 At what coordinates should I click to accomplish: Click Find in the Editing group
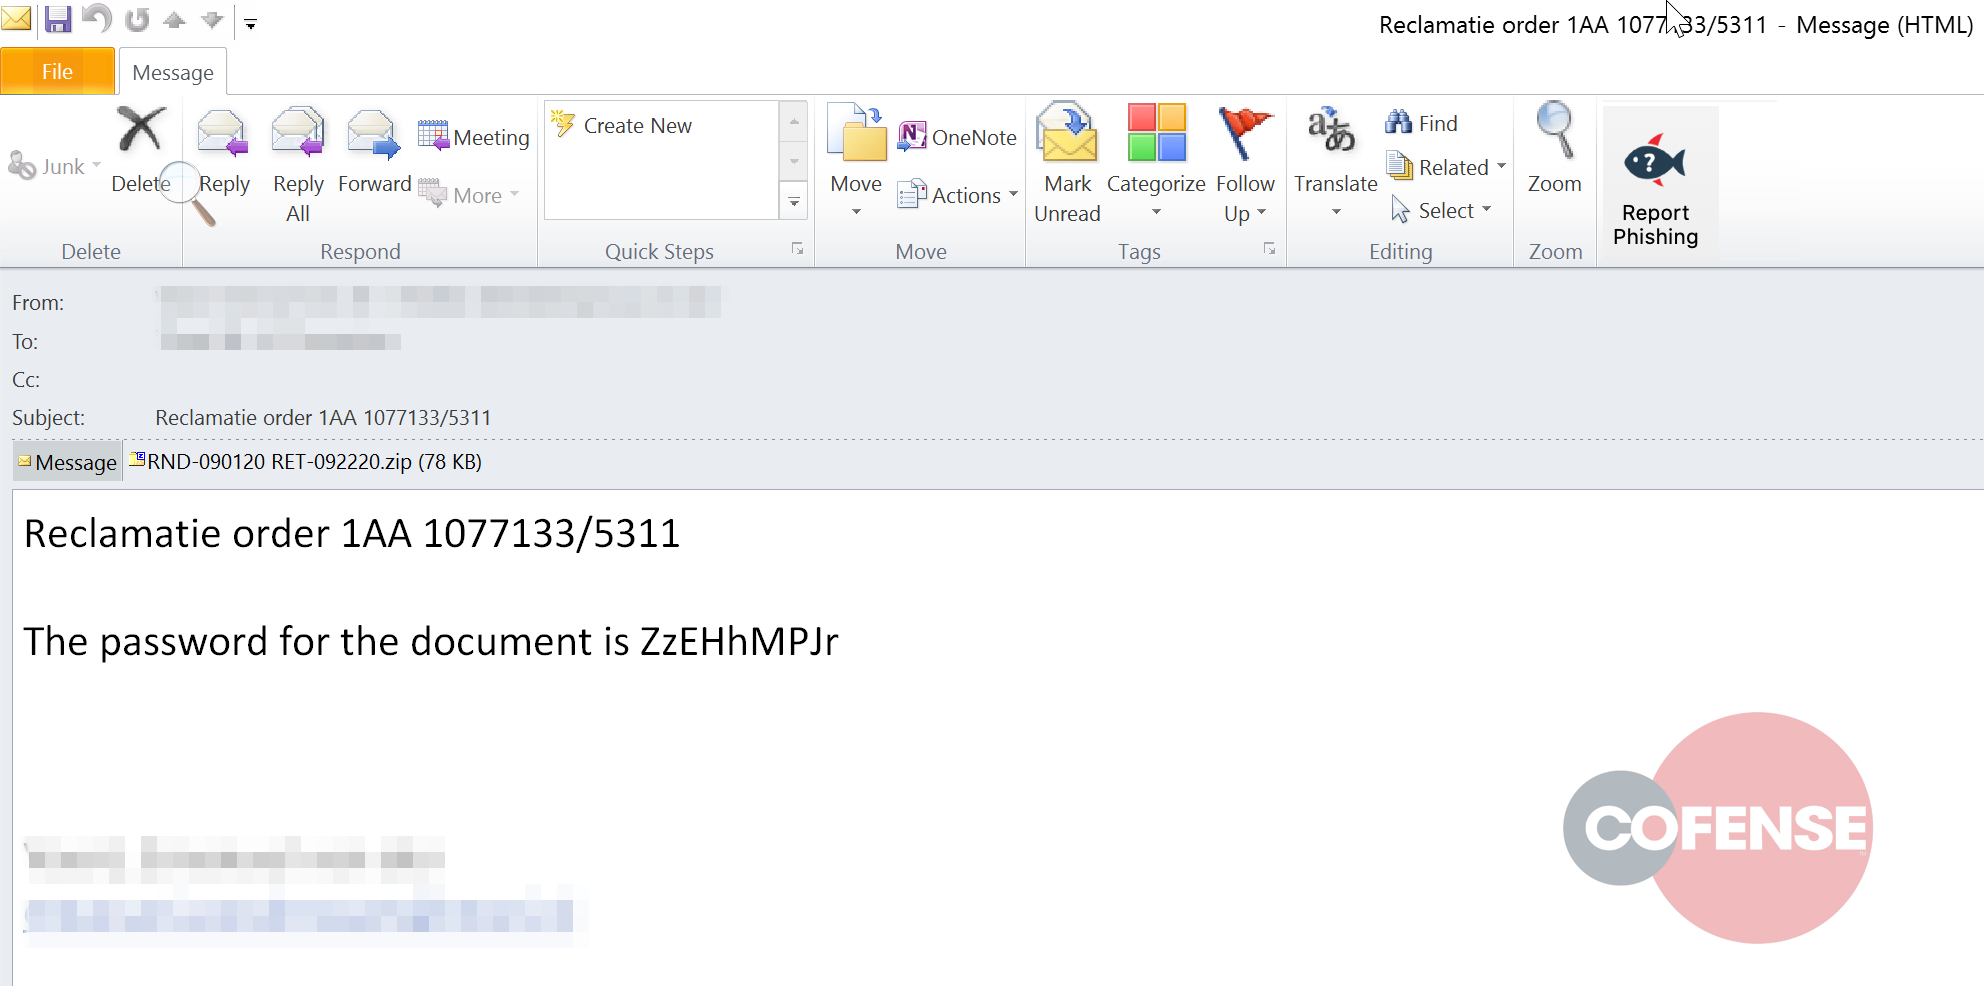pyautogui.click(x=1421, y=123)
